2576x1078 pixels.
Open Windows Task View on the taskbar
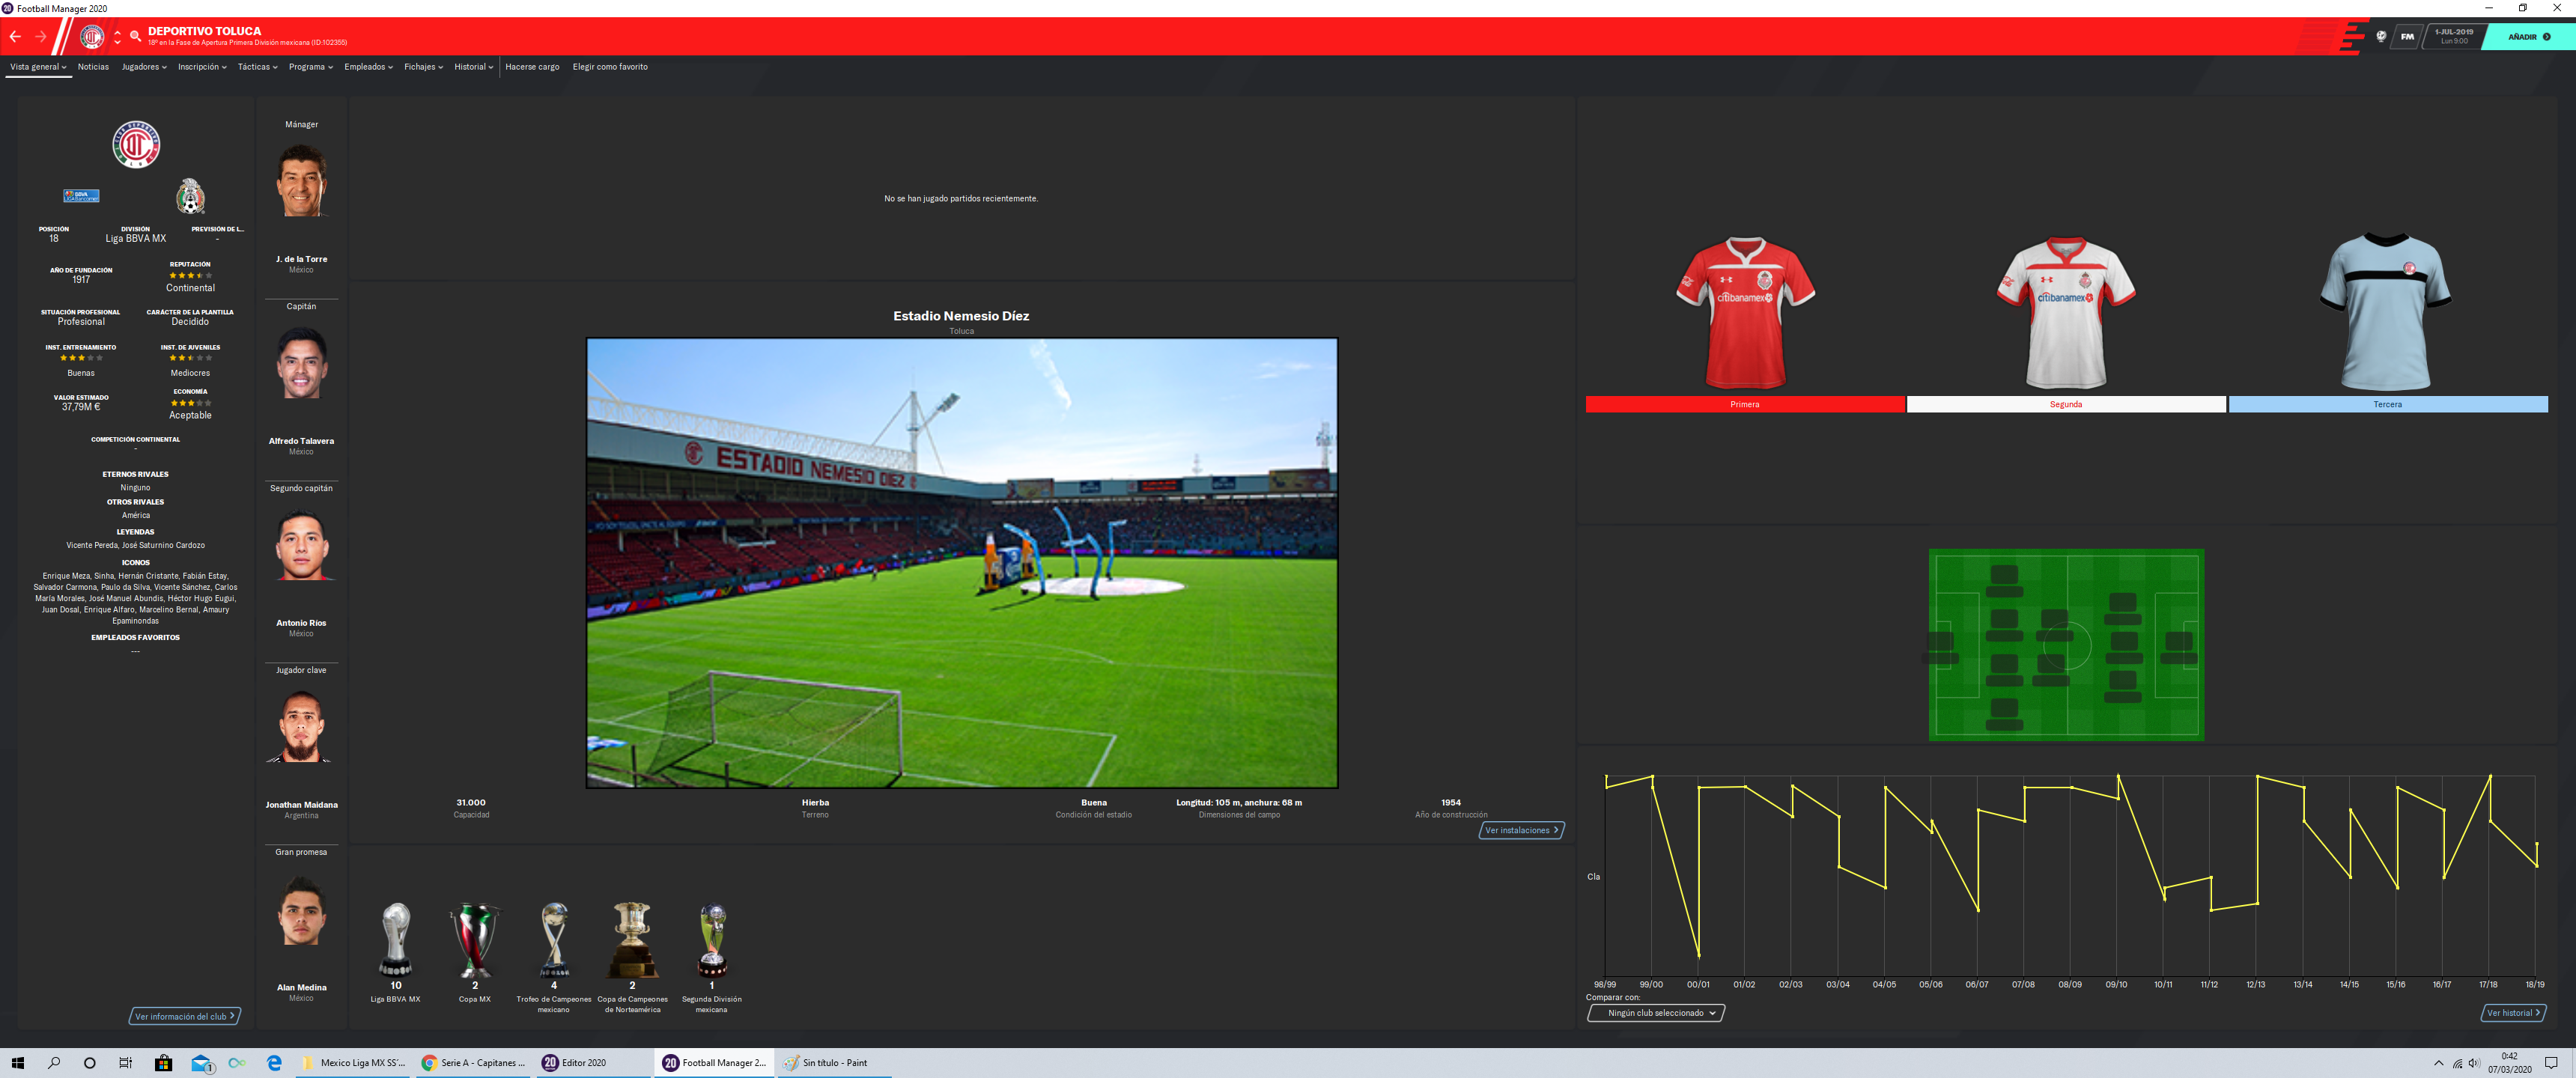pyautogui.click(x=125, y=1063)
